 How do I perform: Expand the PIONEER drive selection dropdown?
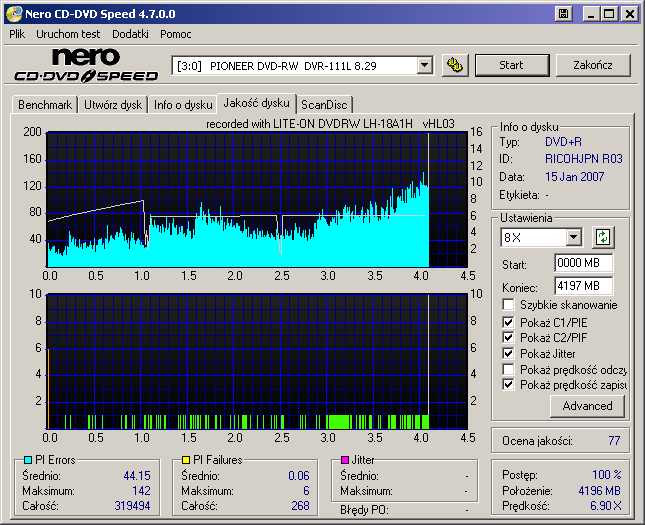click(424, 65)
